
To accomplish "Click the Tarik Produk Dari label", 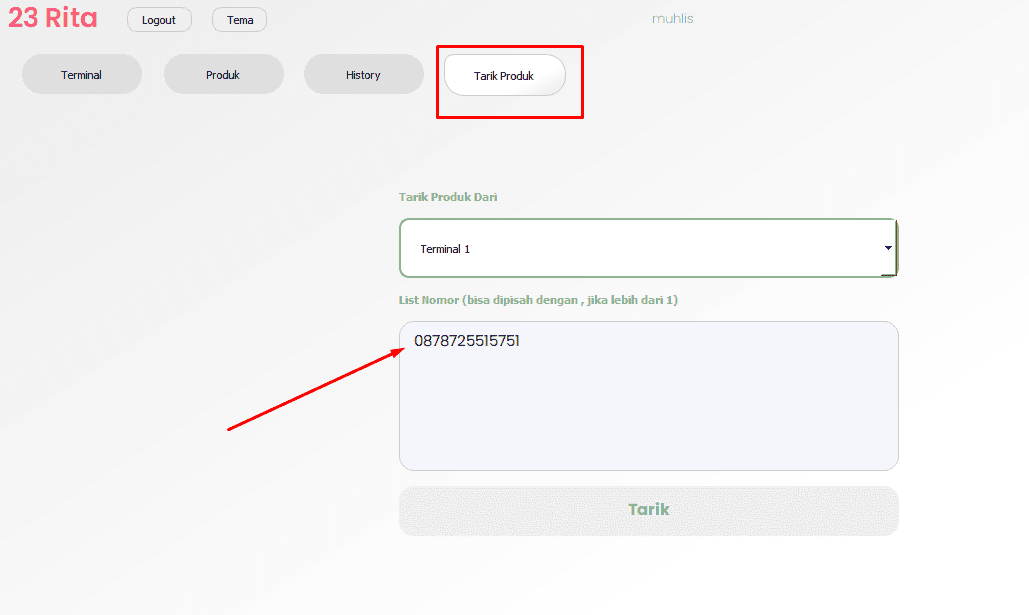I will pos(448,197).
